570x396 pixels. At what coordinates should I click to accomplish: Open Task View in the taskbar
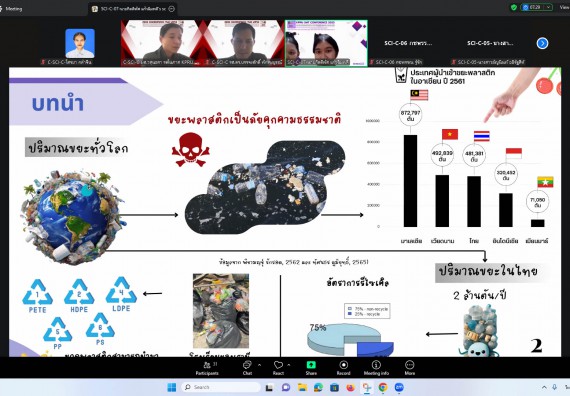pos(269,388)
